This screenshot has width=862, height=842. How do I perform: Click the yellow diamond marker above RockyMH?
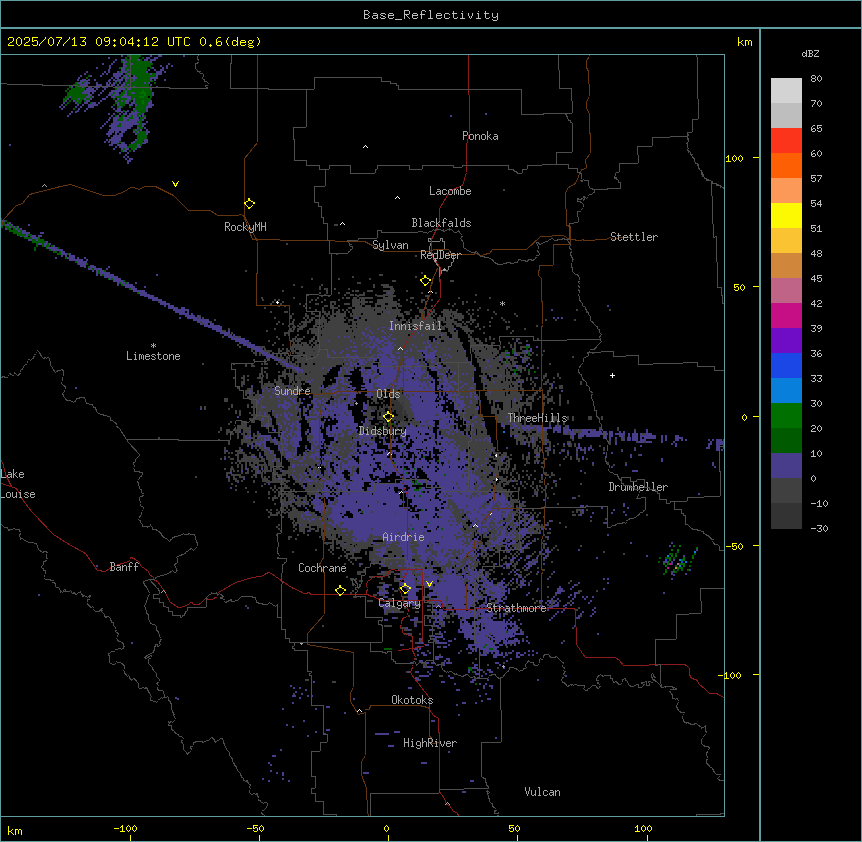pos(250,204)
